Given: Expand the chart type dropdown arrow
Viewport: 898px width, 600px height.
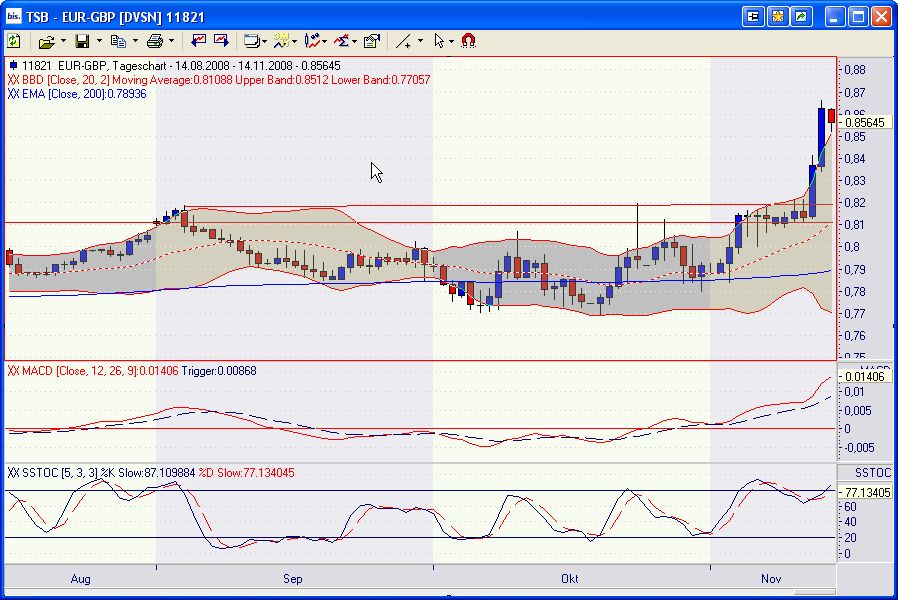Looking at the screenshot, I should pos(262,41).
